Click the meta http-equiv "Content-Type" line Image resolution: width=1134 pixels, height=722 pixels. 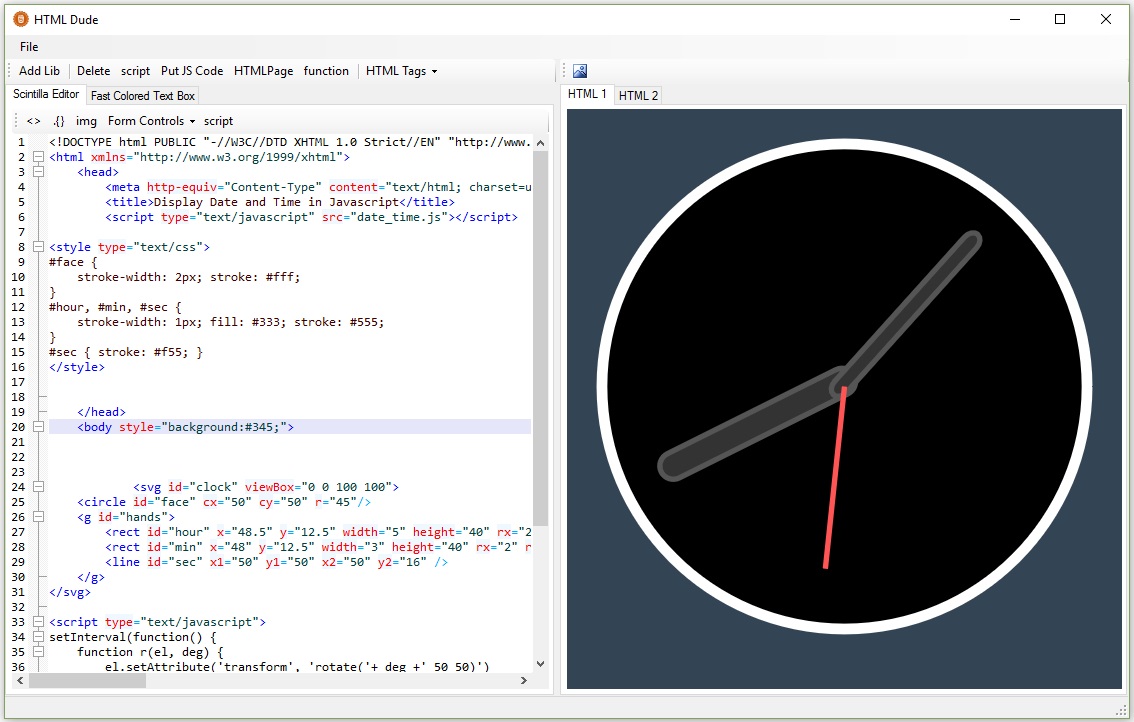(x=318, y=187)
